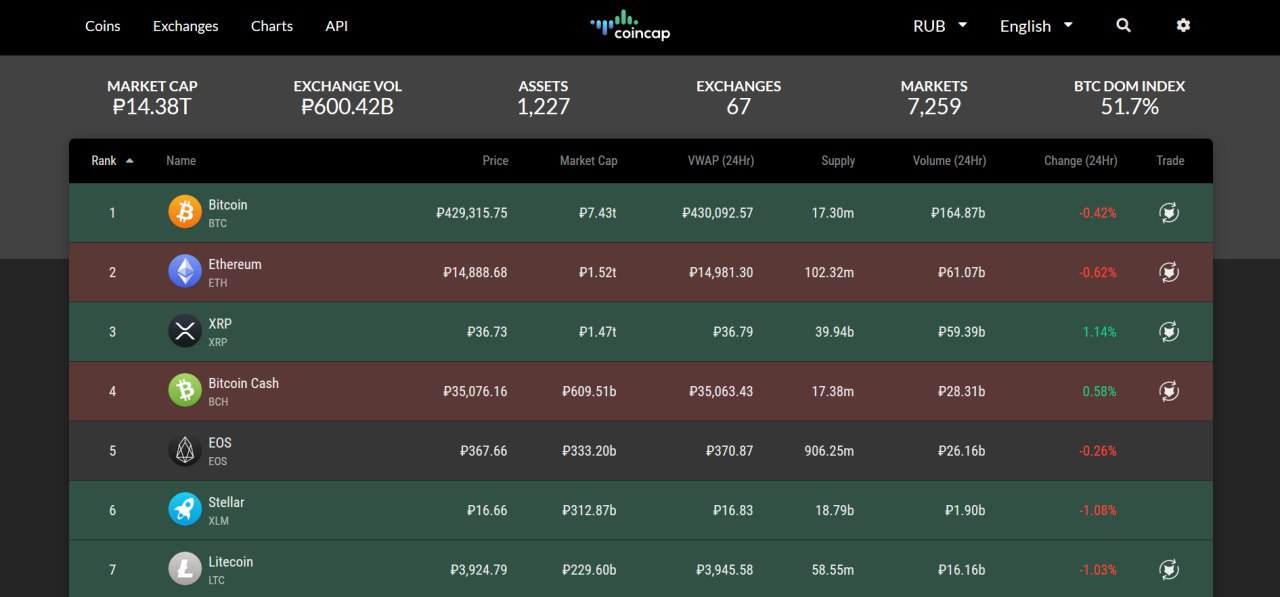Trade XRP via ShapeShift icon
This screenshot has height=597, width=1280.
click(x=1169, y=331)
